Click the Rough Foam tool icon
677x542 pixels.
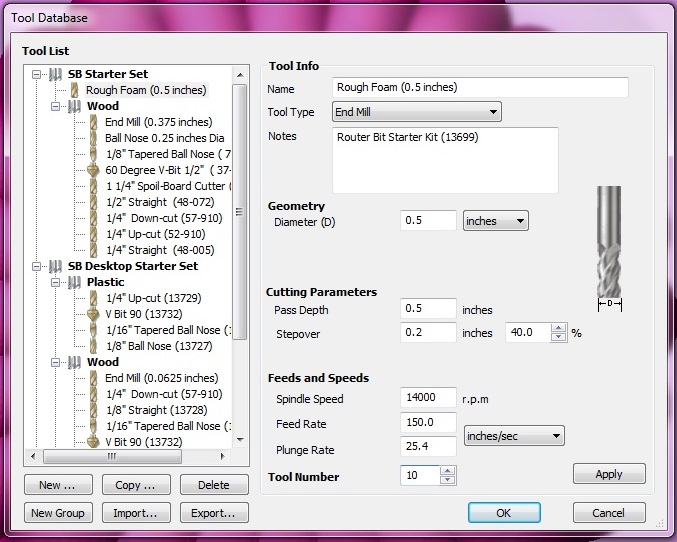(74, 90)
